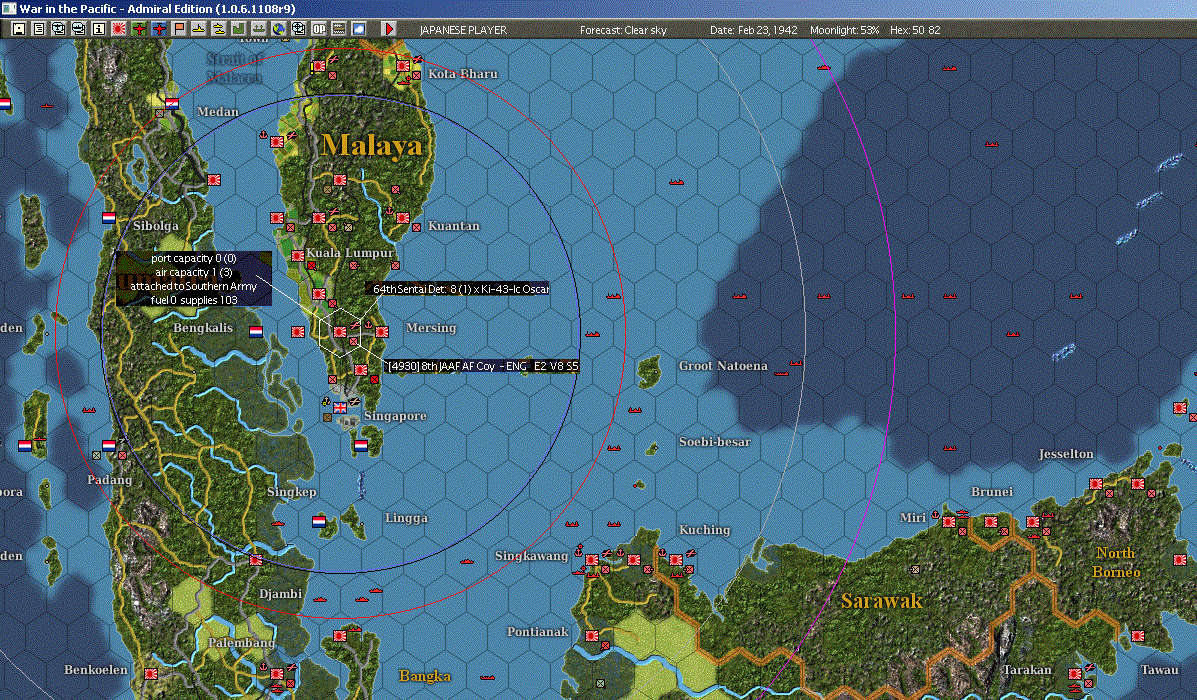Click the JAPANESE PLAYER status text
Viewport: 1197px width, 700px height.
463,30
